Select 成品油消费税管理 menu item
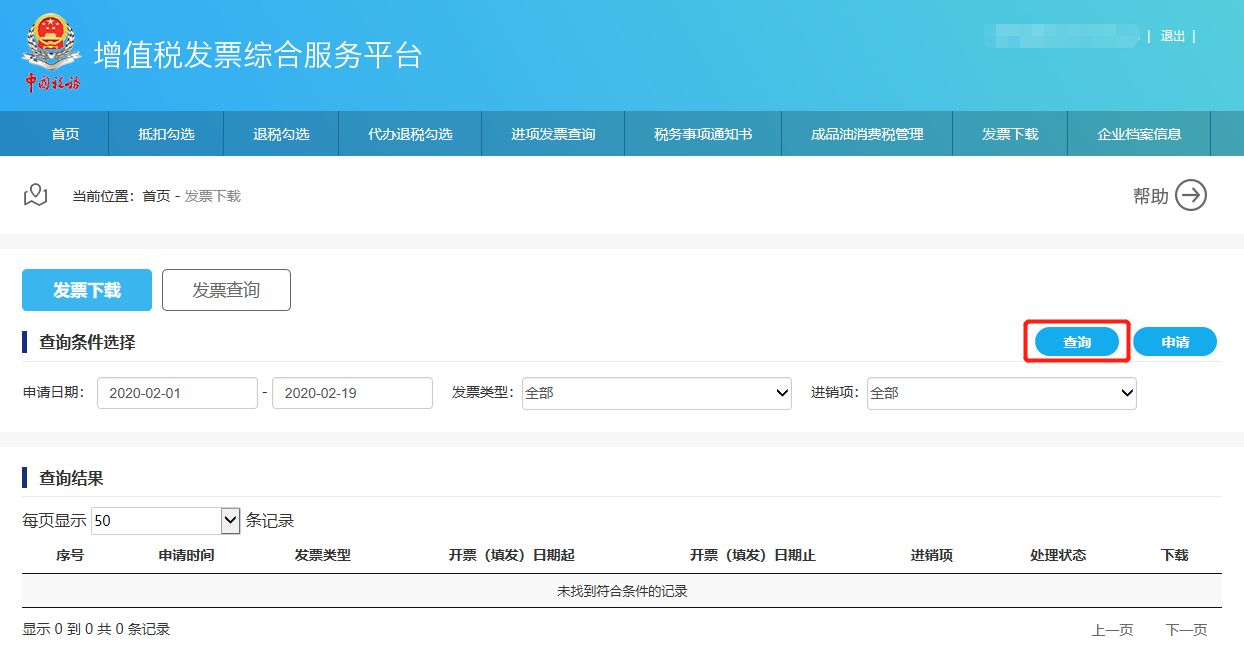This screenshot has height=665, width=1244. tap(867, 134)
